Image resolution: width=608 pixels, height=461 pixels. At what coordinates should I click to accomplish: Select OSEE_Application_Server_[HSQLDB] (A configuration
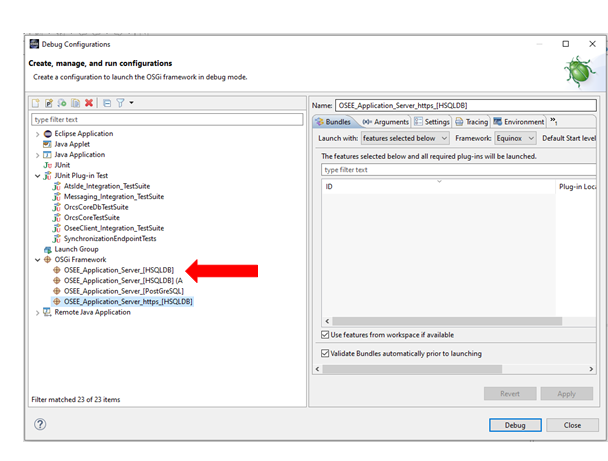point(123,280)
